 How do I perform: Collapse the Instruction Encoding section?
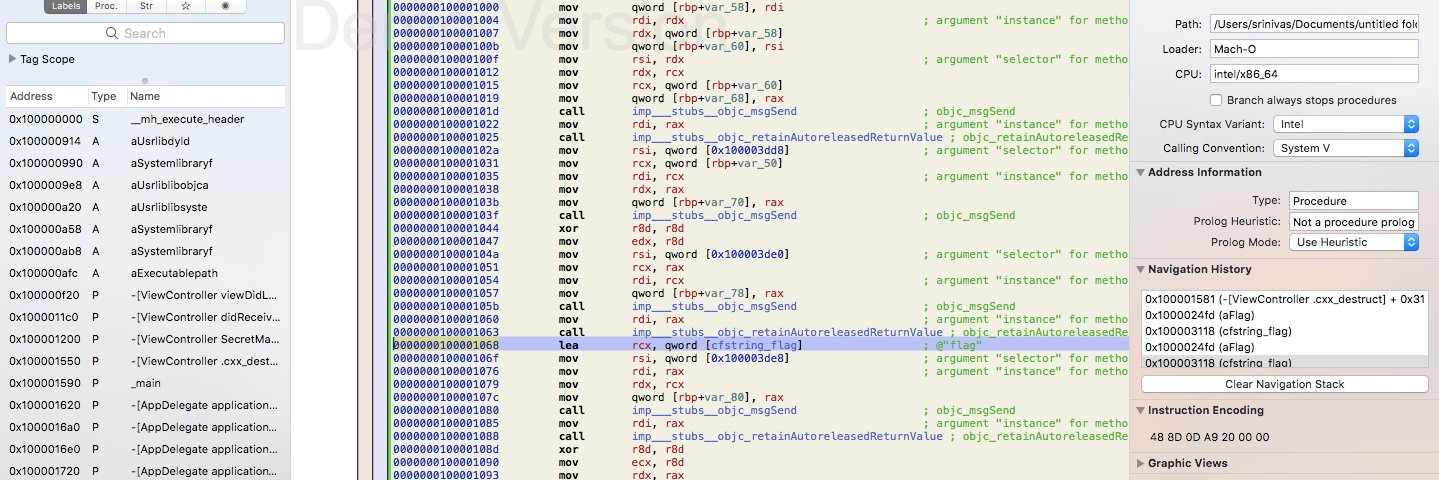point(1141,410)
